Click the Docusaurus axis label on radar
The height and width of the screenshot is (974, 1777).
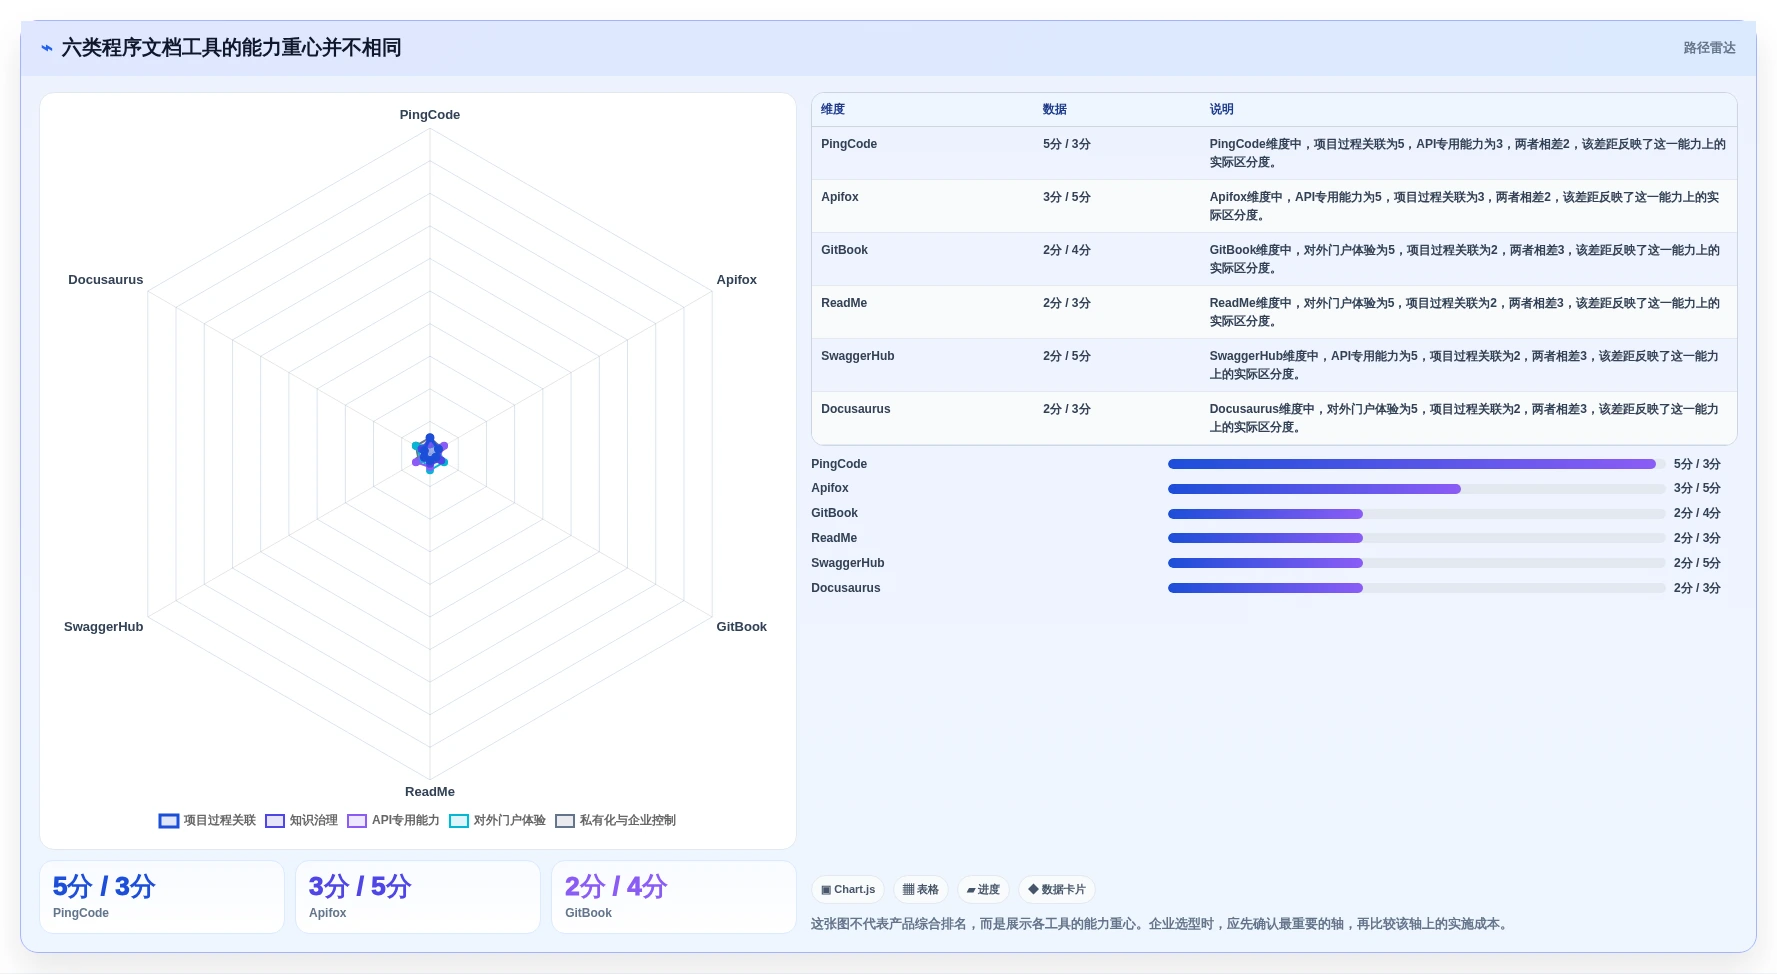tap(106, 280)
